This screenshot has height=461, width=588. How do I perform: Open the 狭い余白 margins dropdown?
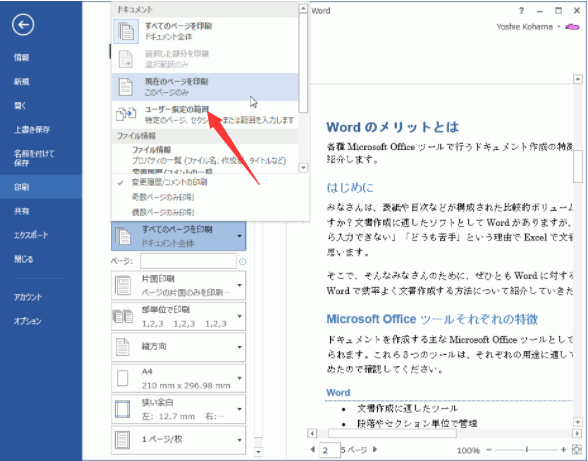(178, 409)
